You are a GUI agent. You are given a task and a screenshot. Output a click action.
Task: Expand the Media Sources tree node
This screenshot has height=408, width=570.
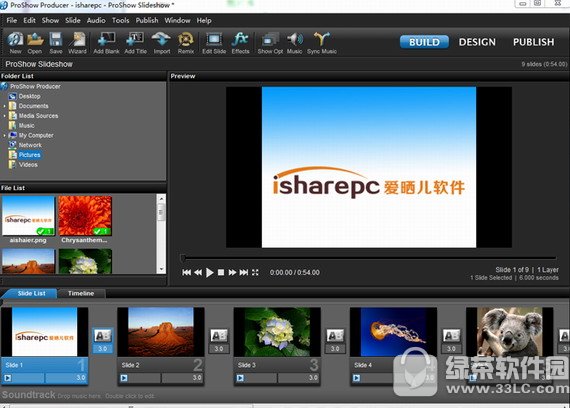pyautogui.click(x=4, y=116)
